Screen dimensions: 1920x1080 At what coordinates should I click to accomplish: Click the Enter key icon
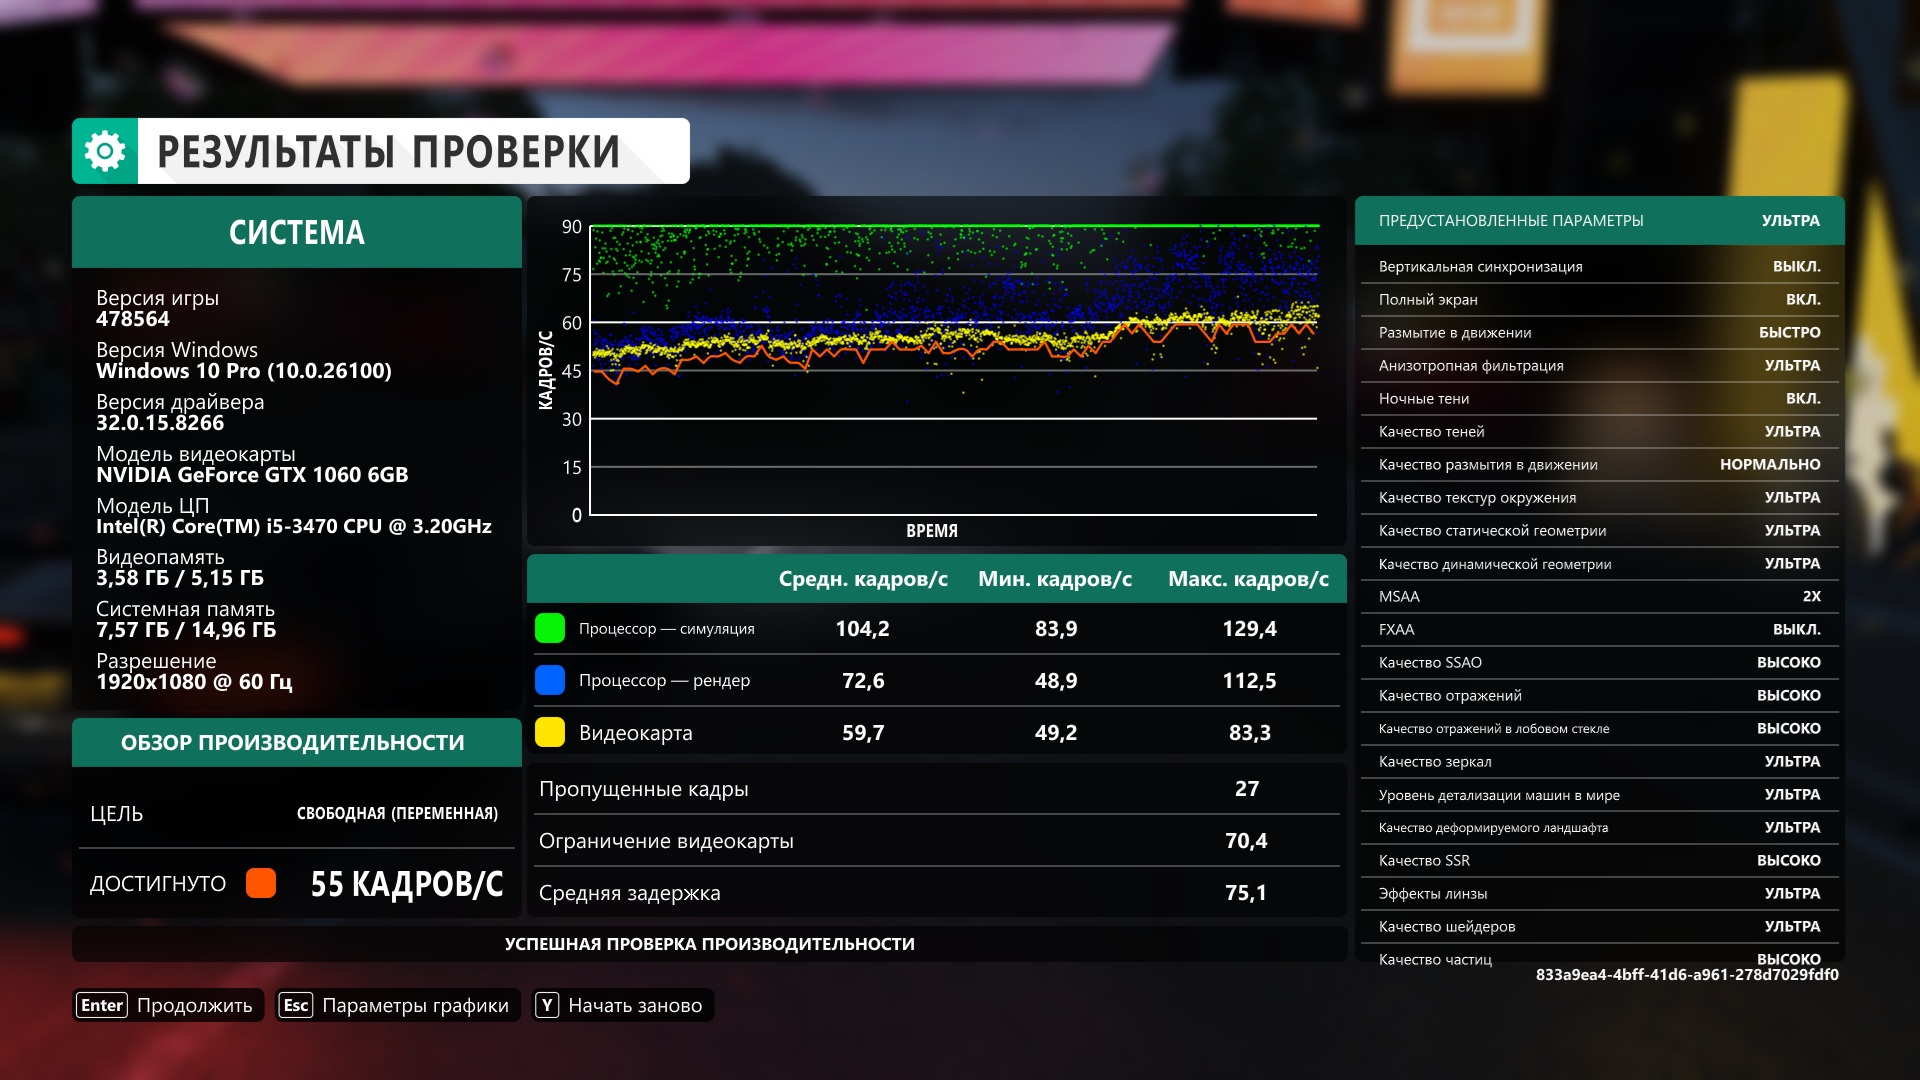[x=102, y=1005]
